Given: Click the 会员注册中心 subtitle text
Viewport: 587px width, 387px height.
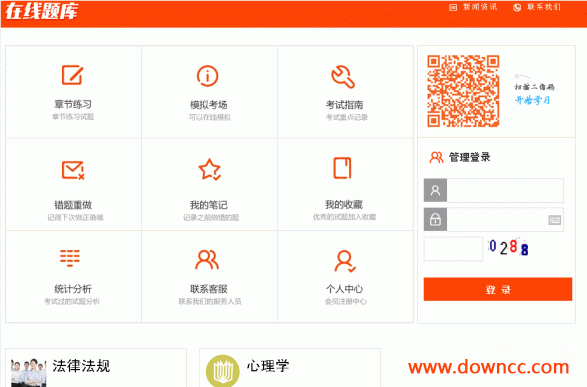Looking at the screenshot, I should click(x=346, y=302).
